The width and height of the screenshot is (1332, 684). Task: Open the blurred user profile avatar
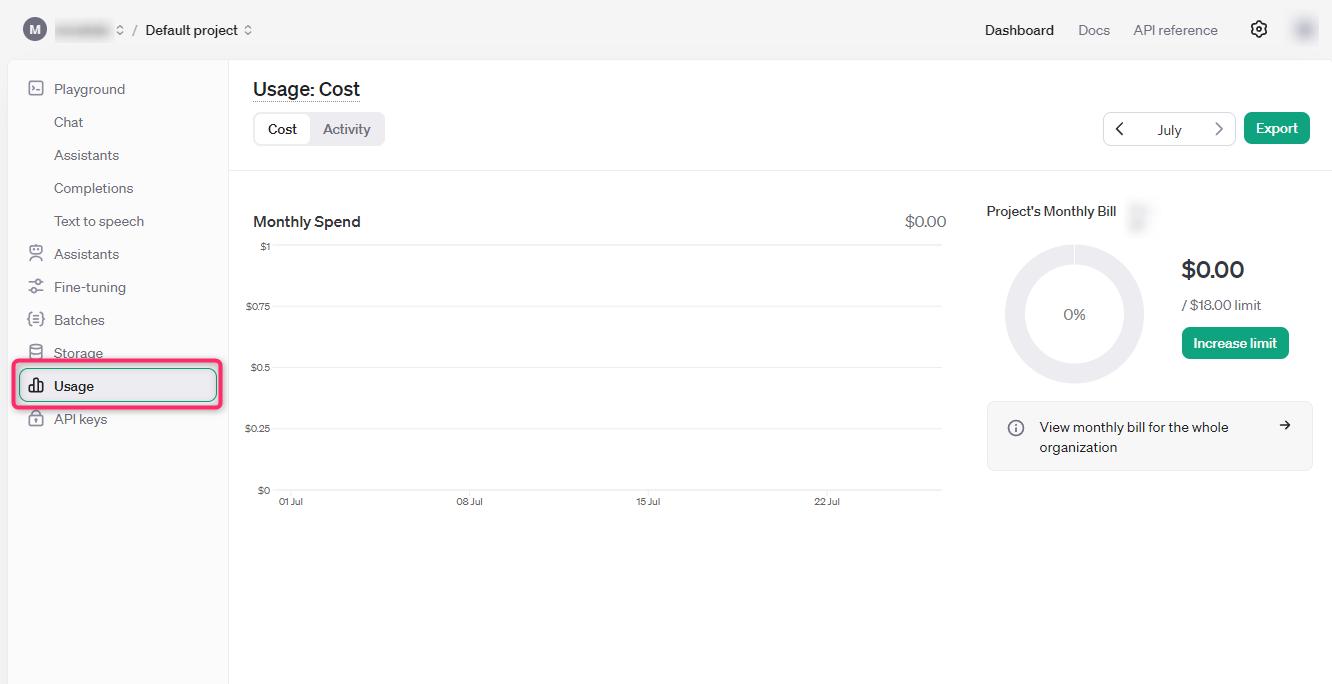[x=1304, y=30]
